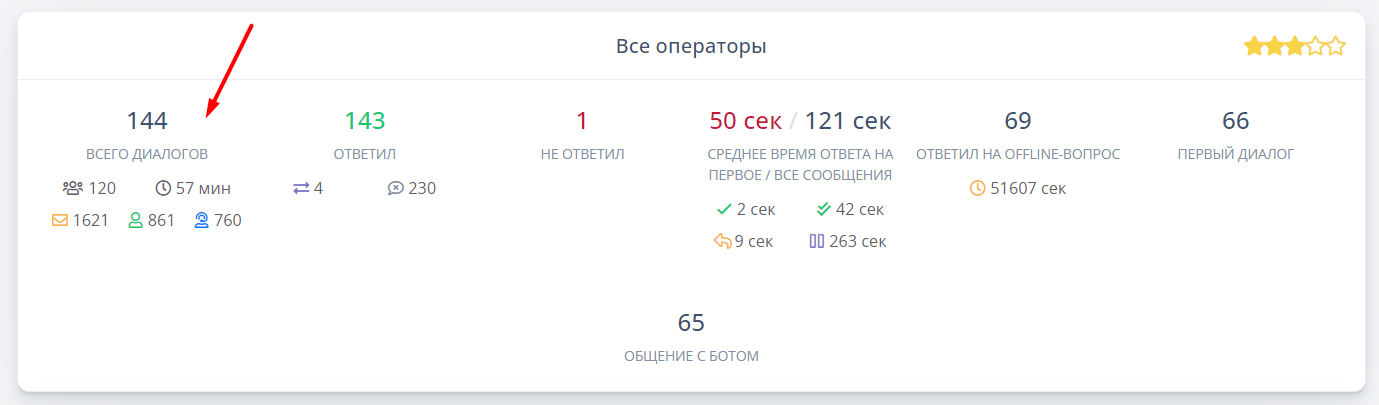Click the orange reply arrow icon beside 9 сек
1379x405 pixels.
tap(722, 241)
